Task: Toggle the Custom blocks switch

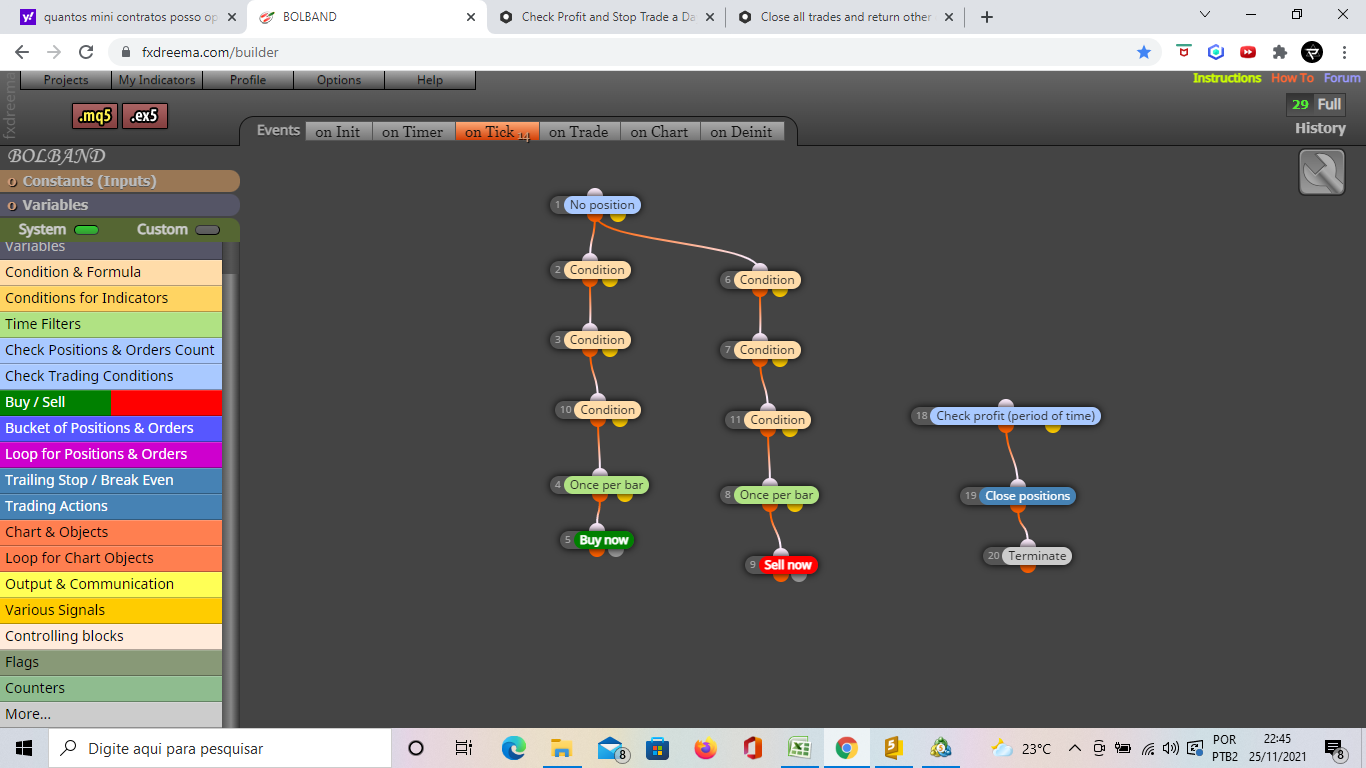Action: tap(207, 230)
